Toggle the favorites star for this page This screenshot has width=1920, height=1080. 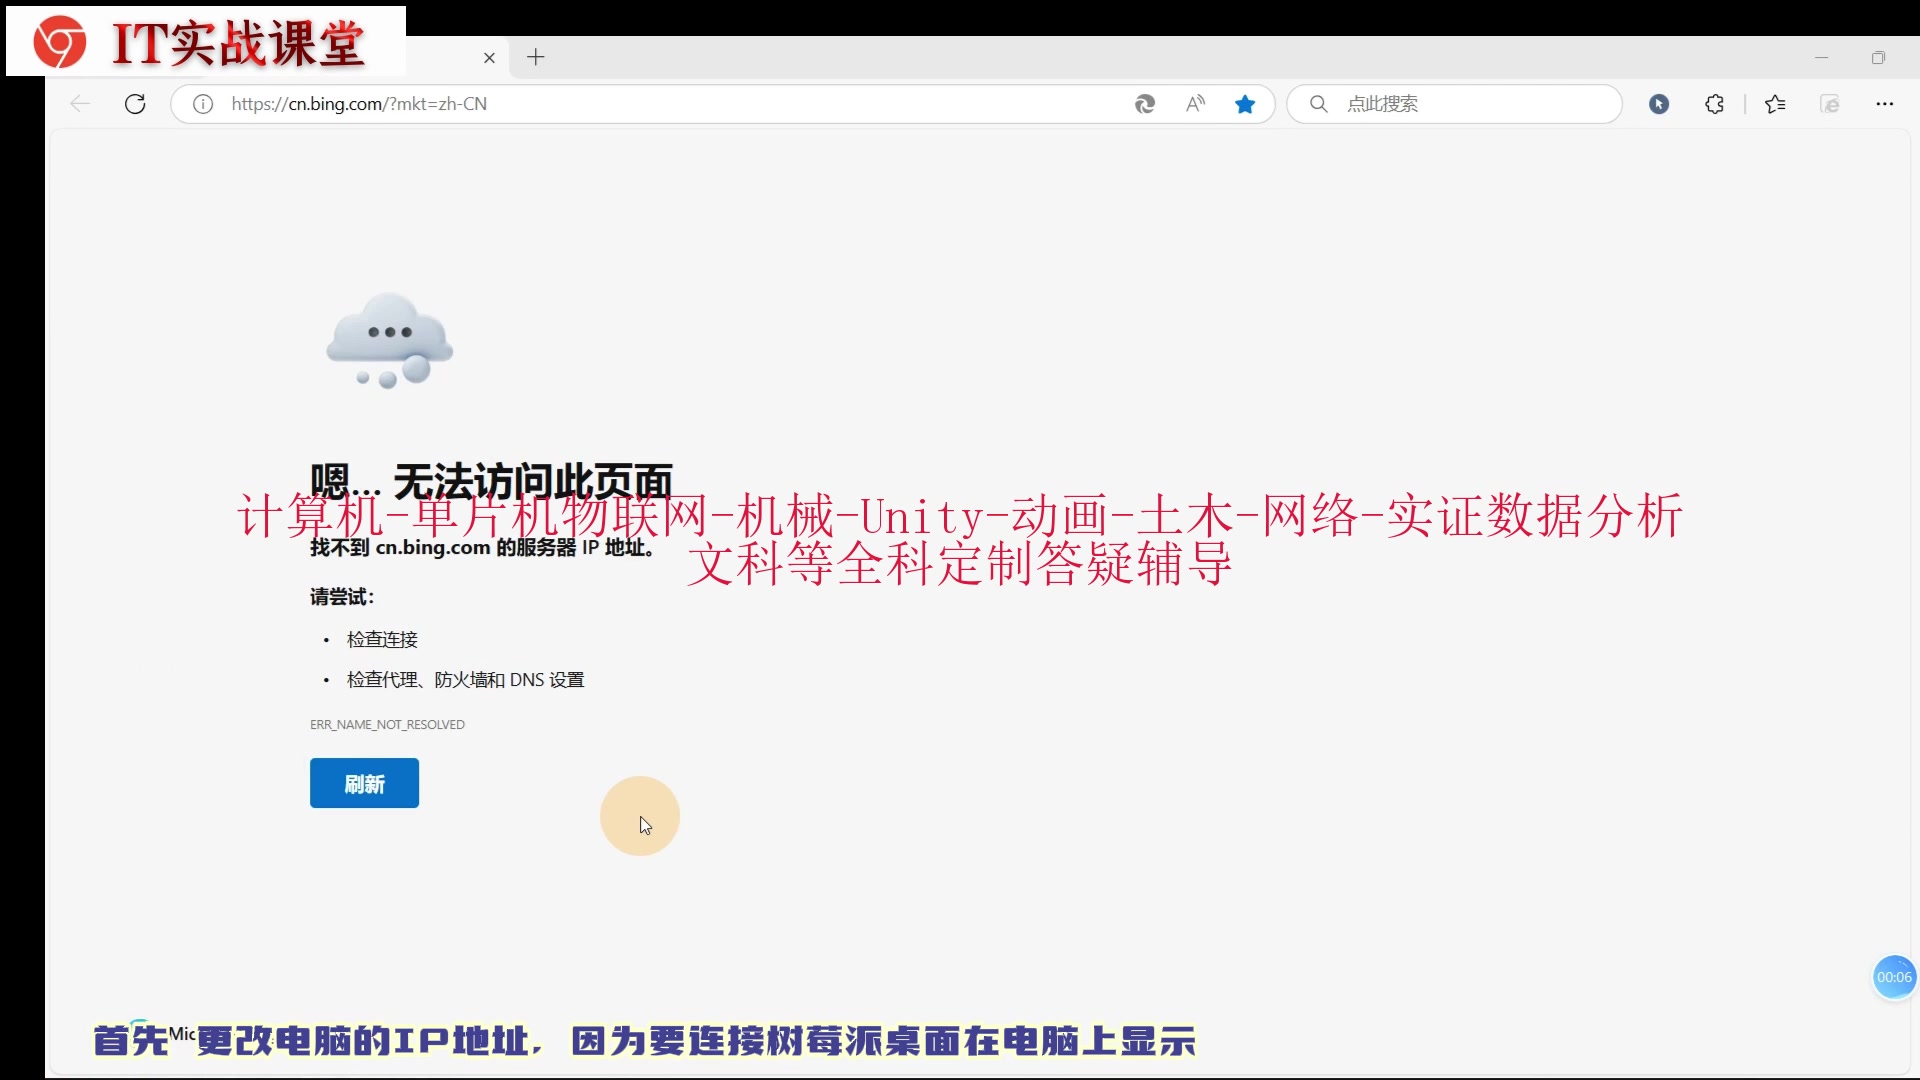click(1245, 104)
